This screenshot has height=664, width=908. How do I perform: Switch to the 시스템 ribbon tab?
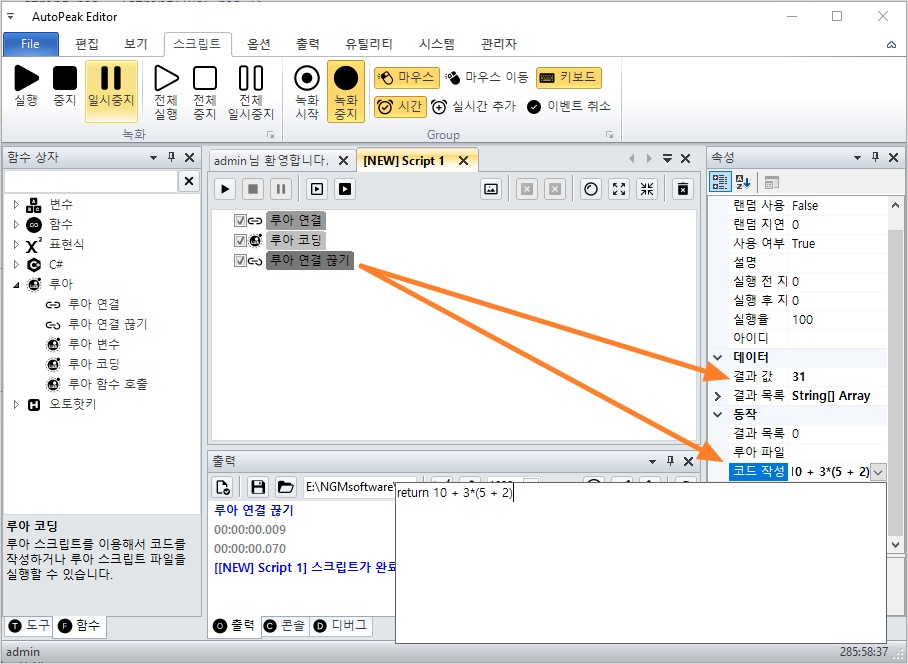(437, 44)
